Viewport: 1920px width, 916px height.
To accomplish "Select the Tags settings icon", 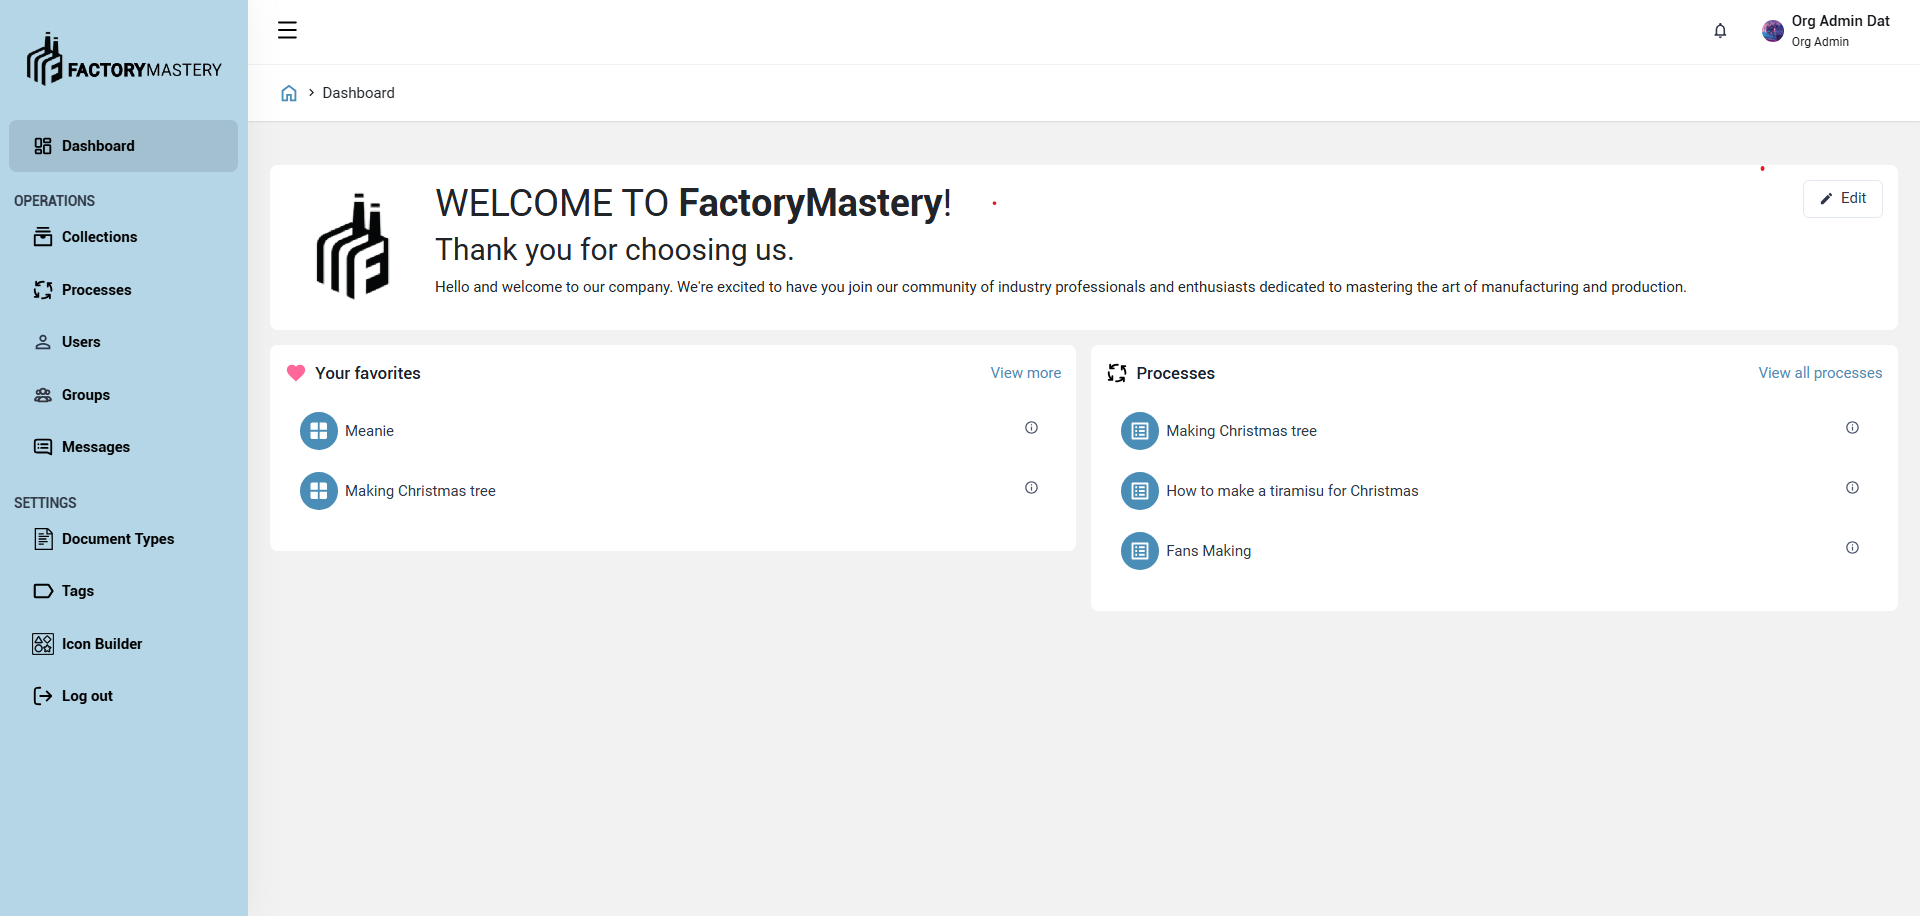I will tap(42, 591).
